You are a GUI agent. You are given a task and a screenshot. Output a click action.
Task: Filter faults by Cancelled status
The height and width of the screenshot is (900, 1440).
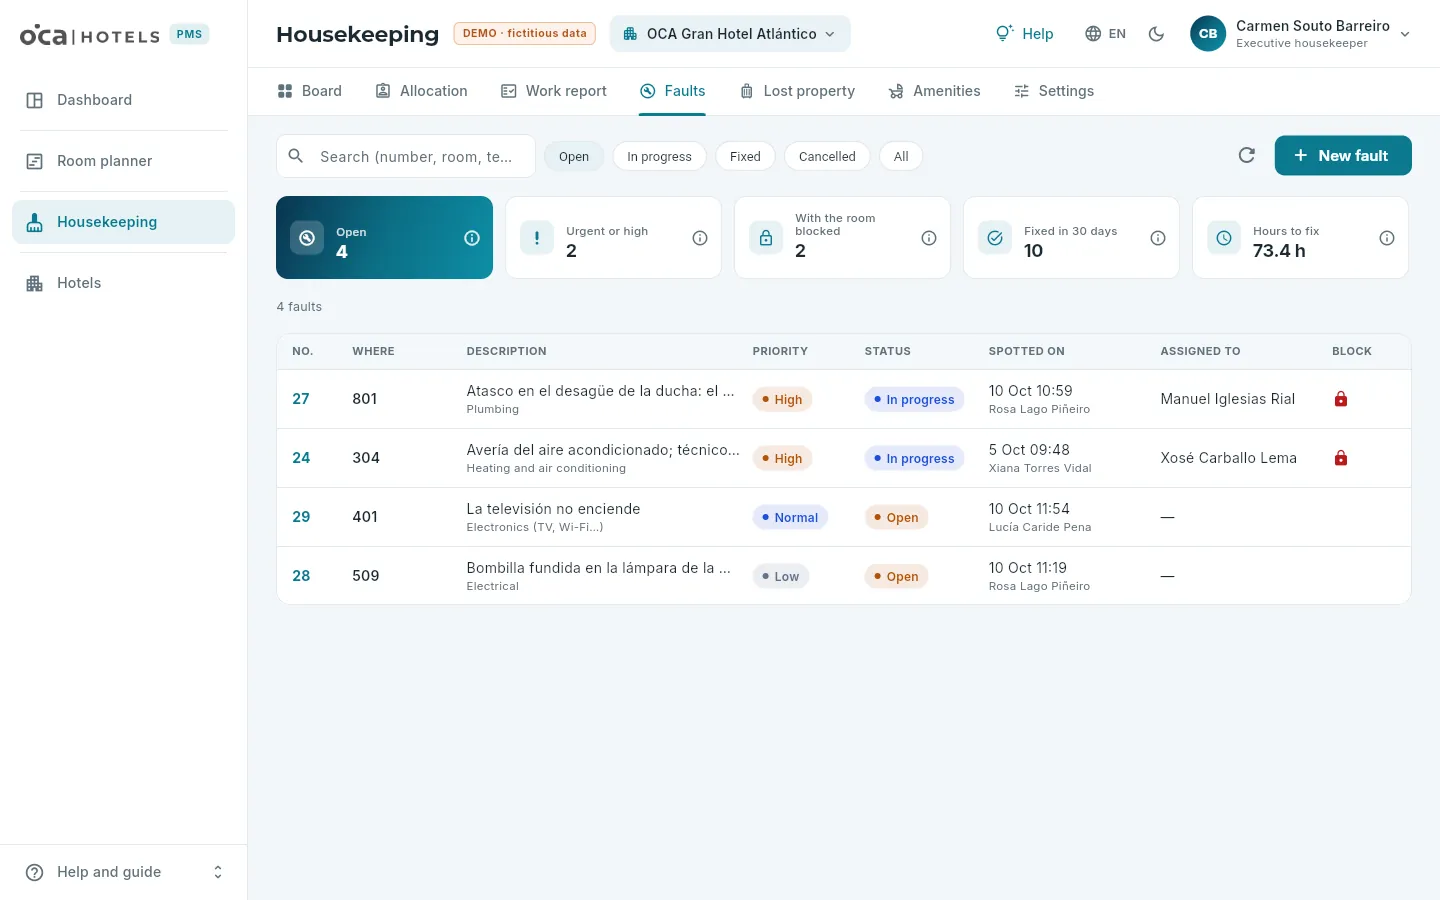(827, 156)
